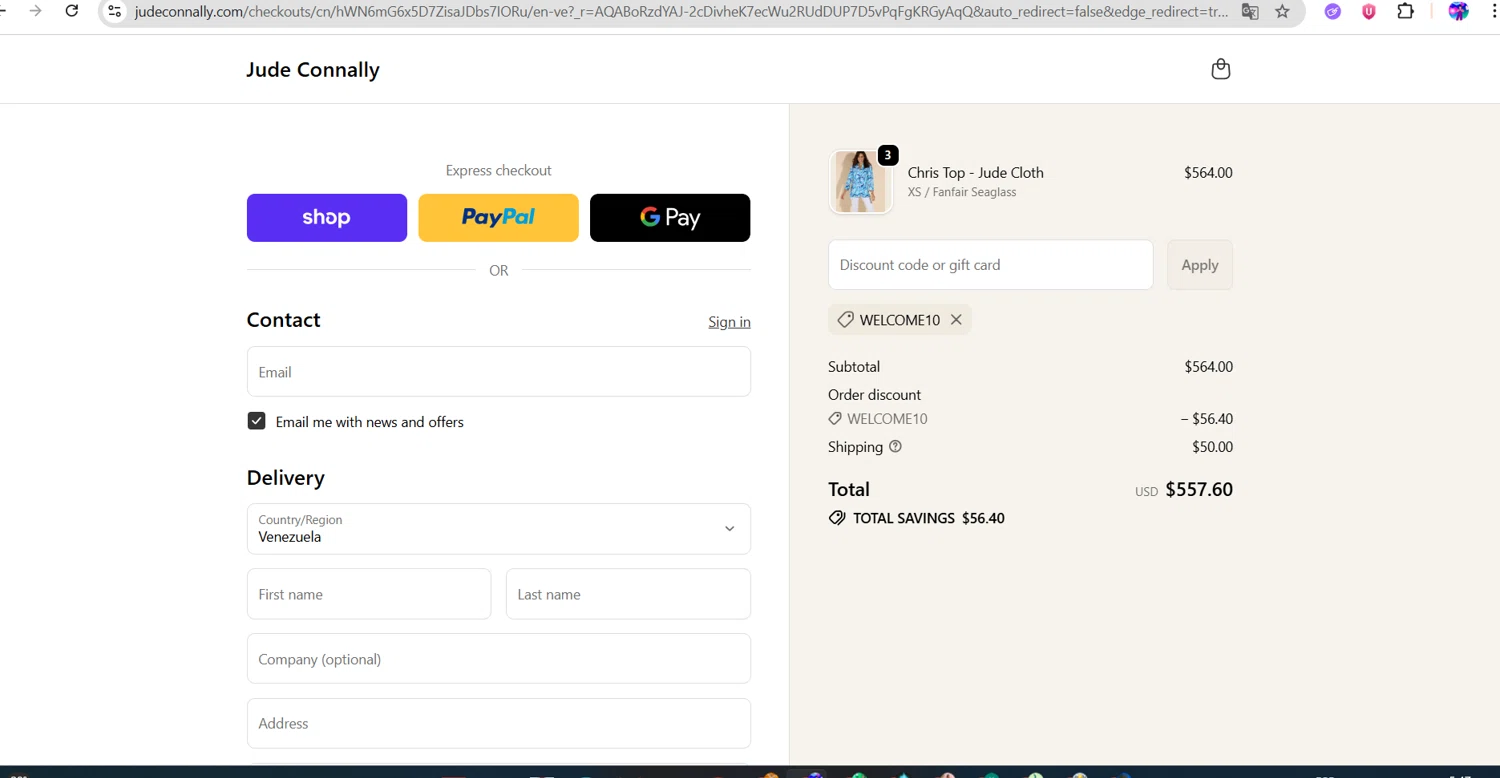
Task: Click the $50.00 shipping cost
Action: click(x=1212, y=447)
